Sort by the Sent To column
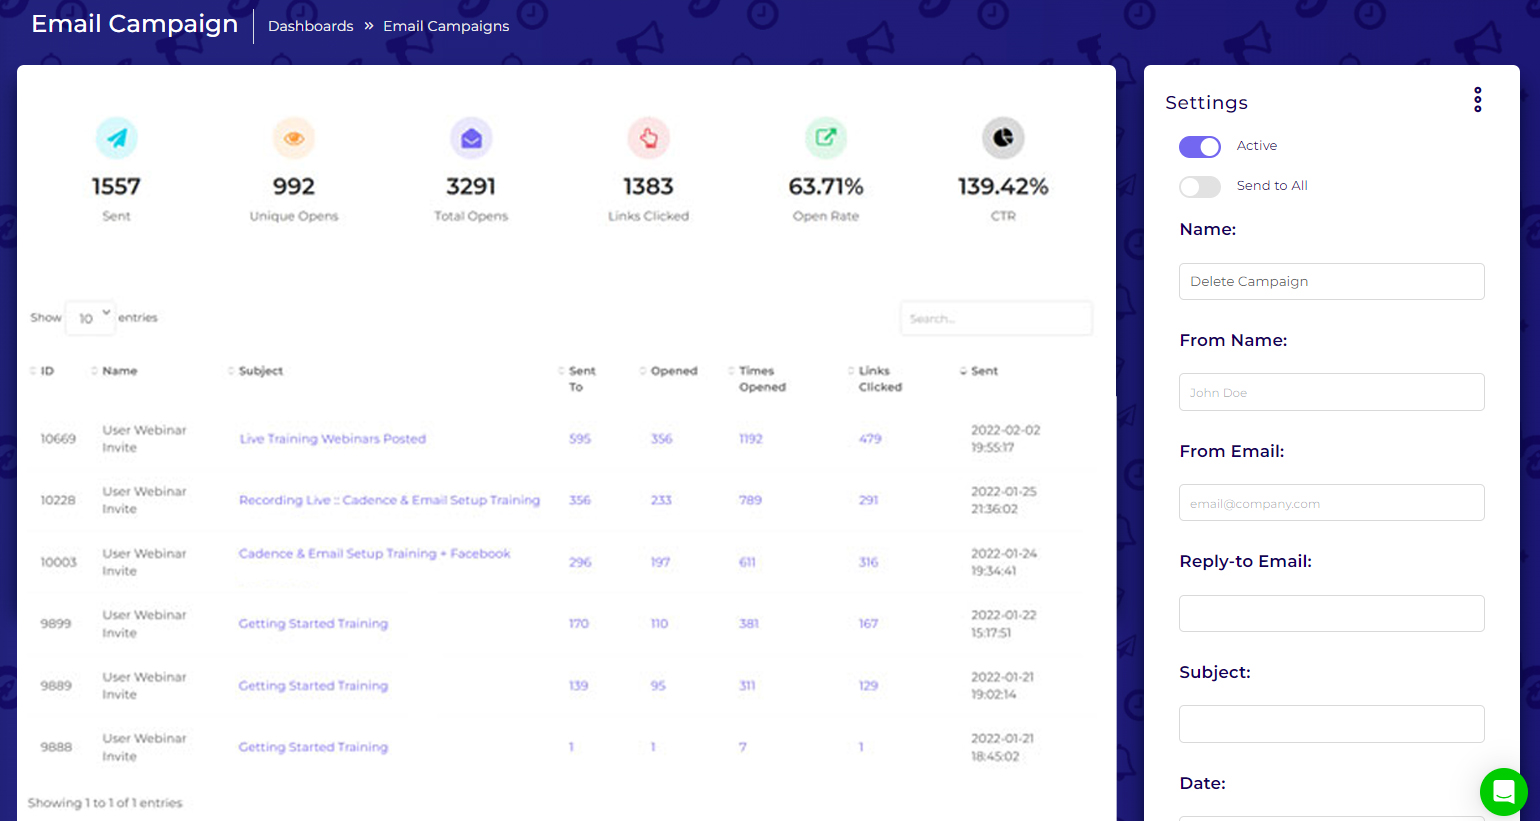Screen dimensions: 1540x821 pos(578,379)
